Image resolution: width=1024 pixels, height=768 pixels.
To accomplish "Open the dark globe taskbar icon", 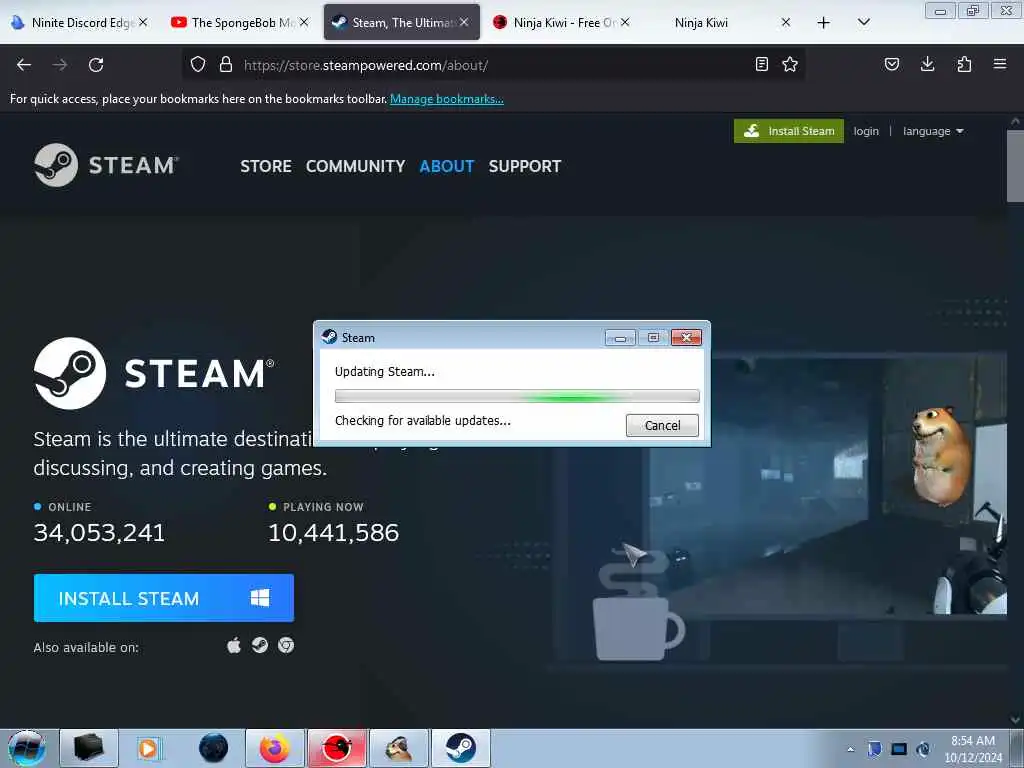I will (214, 748).
